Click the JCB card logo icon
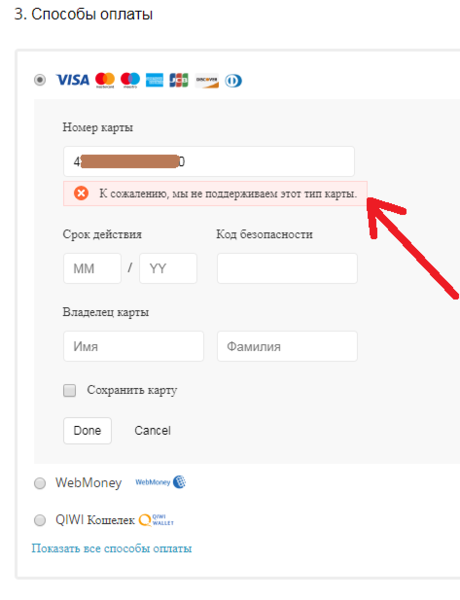The image size is (460, 600). pyautogui.click(x=179, y=80)
